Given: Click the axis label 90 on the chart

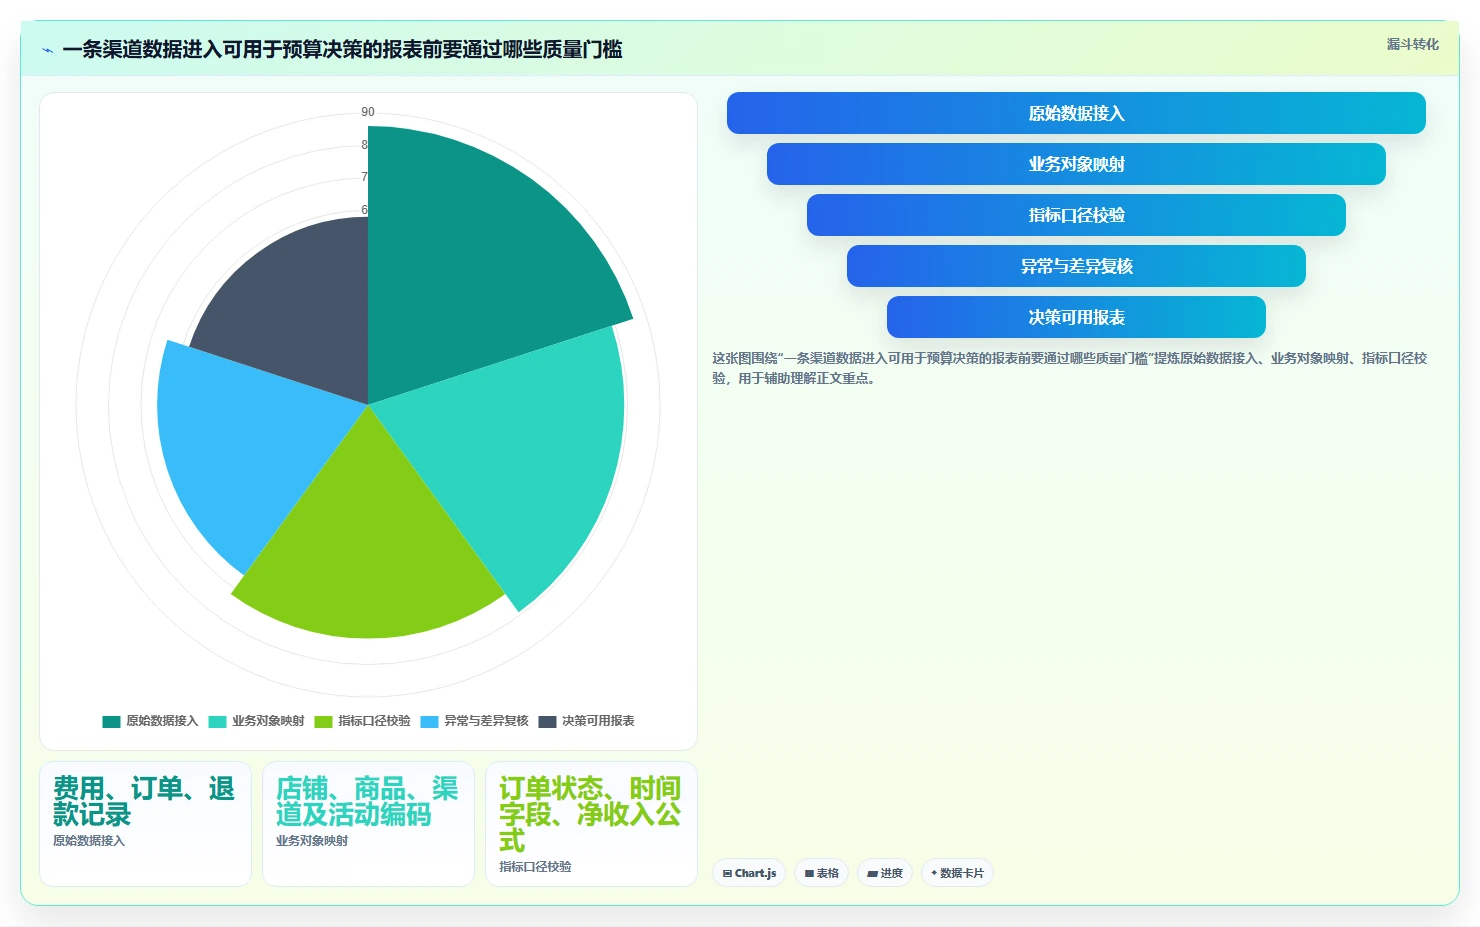Looking at the screenshot, I should click(368, 112).
